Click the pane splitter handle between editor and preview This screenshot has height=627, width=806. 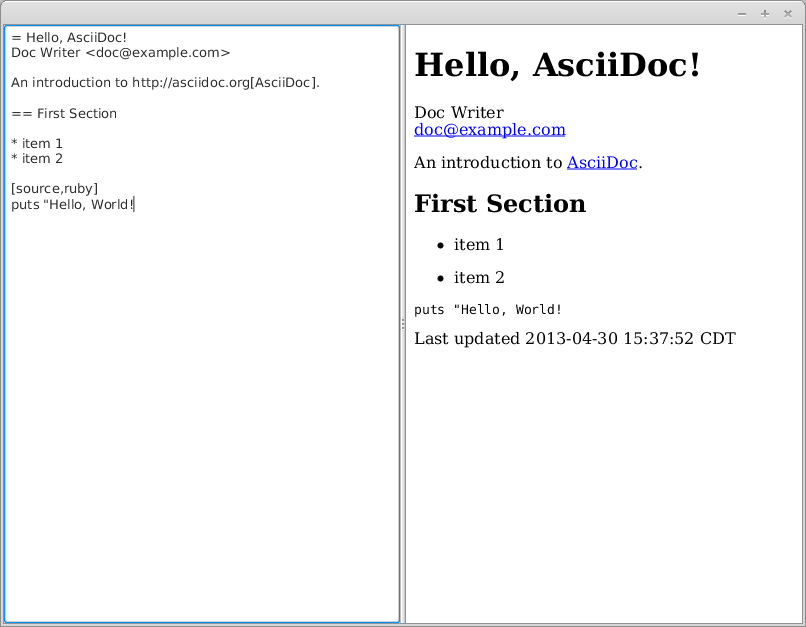click(x=402, y=324)
